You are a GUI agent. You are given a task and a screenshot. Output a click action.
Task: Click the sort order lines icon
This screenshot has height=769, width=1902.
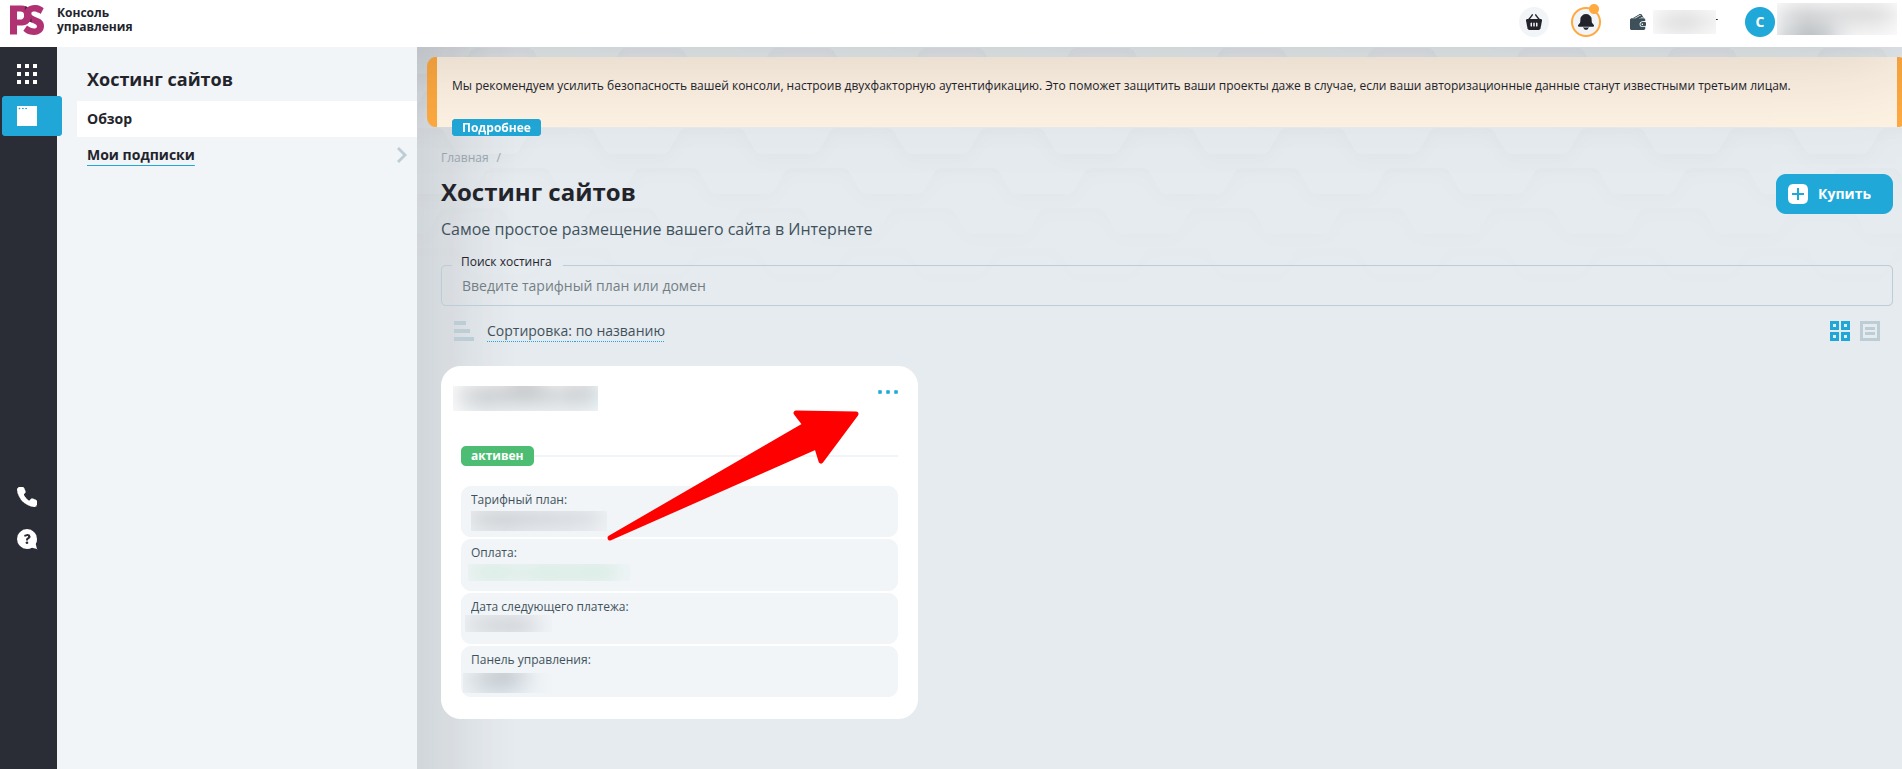pyautogui.click(x=463, y=331)
